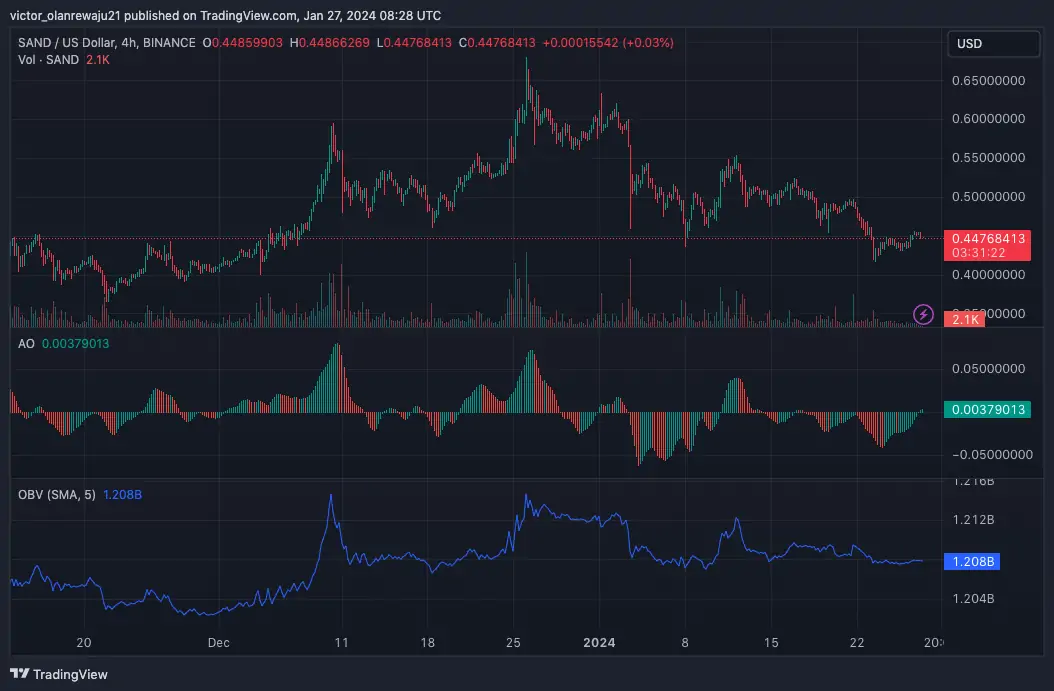Select the AO indicator label
1054x691 pixels.
click(26, 343)
